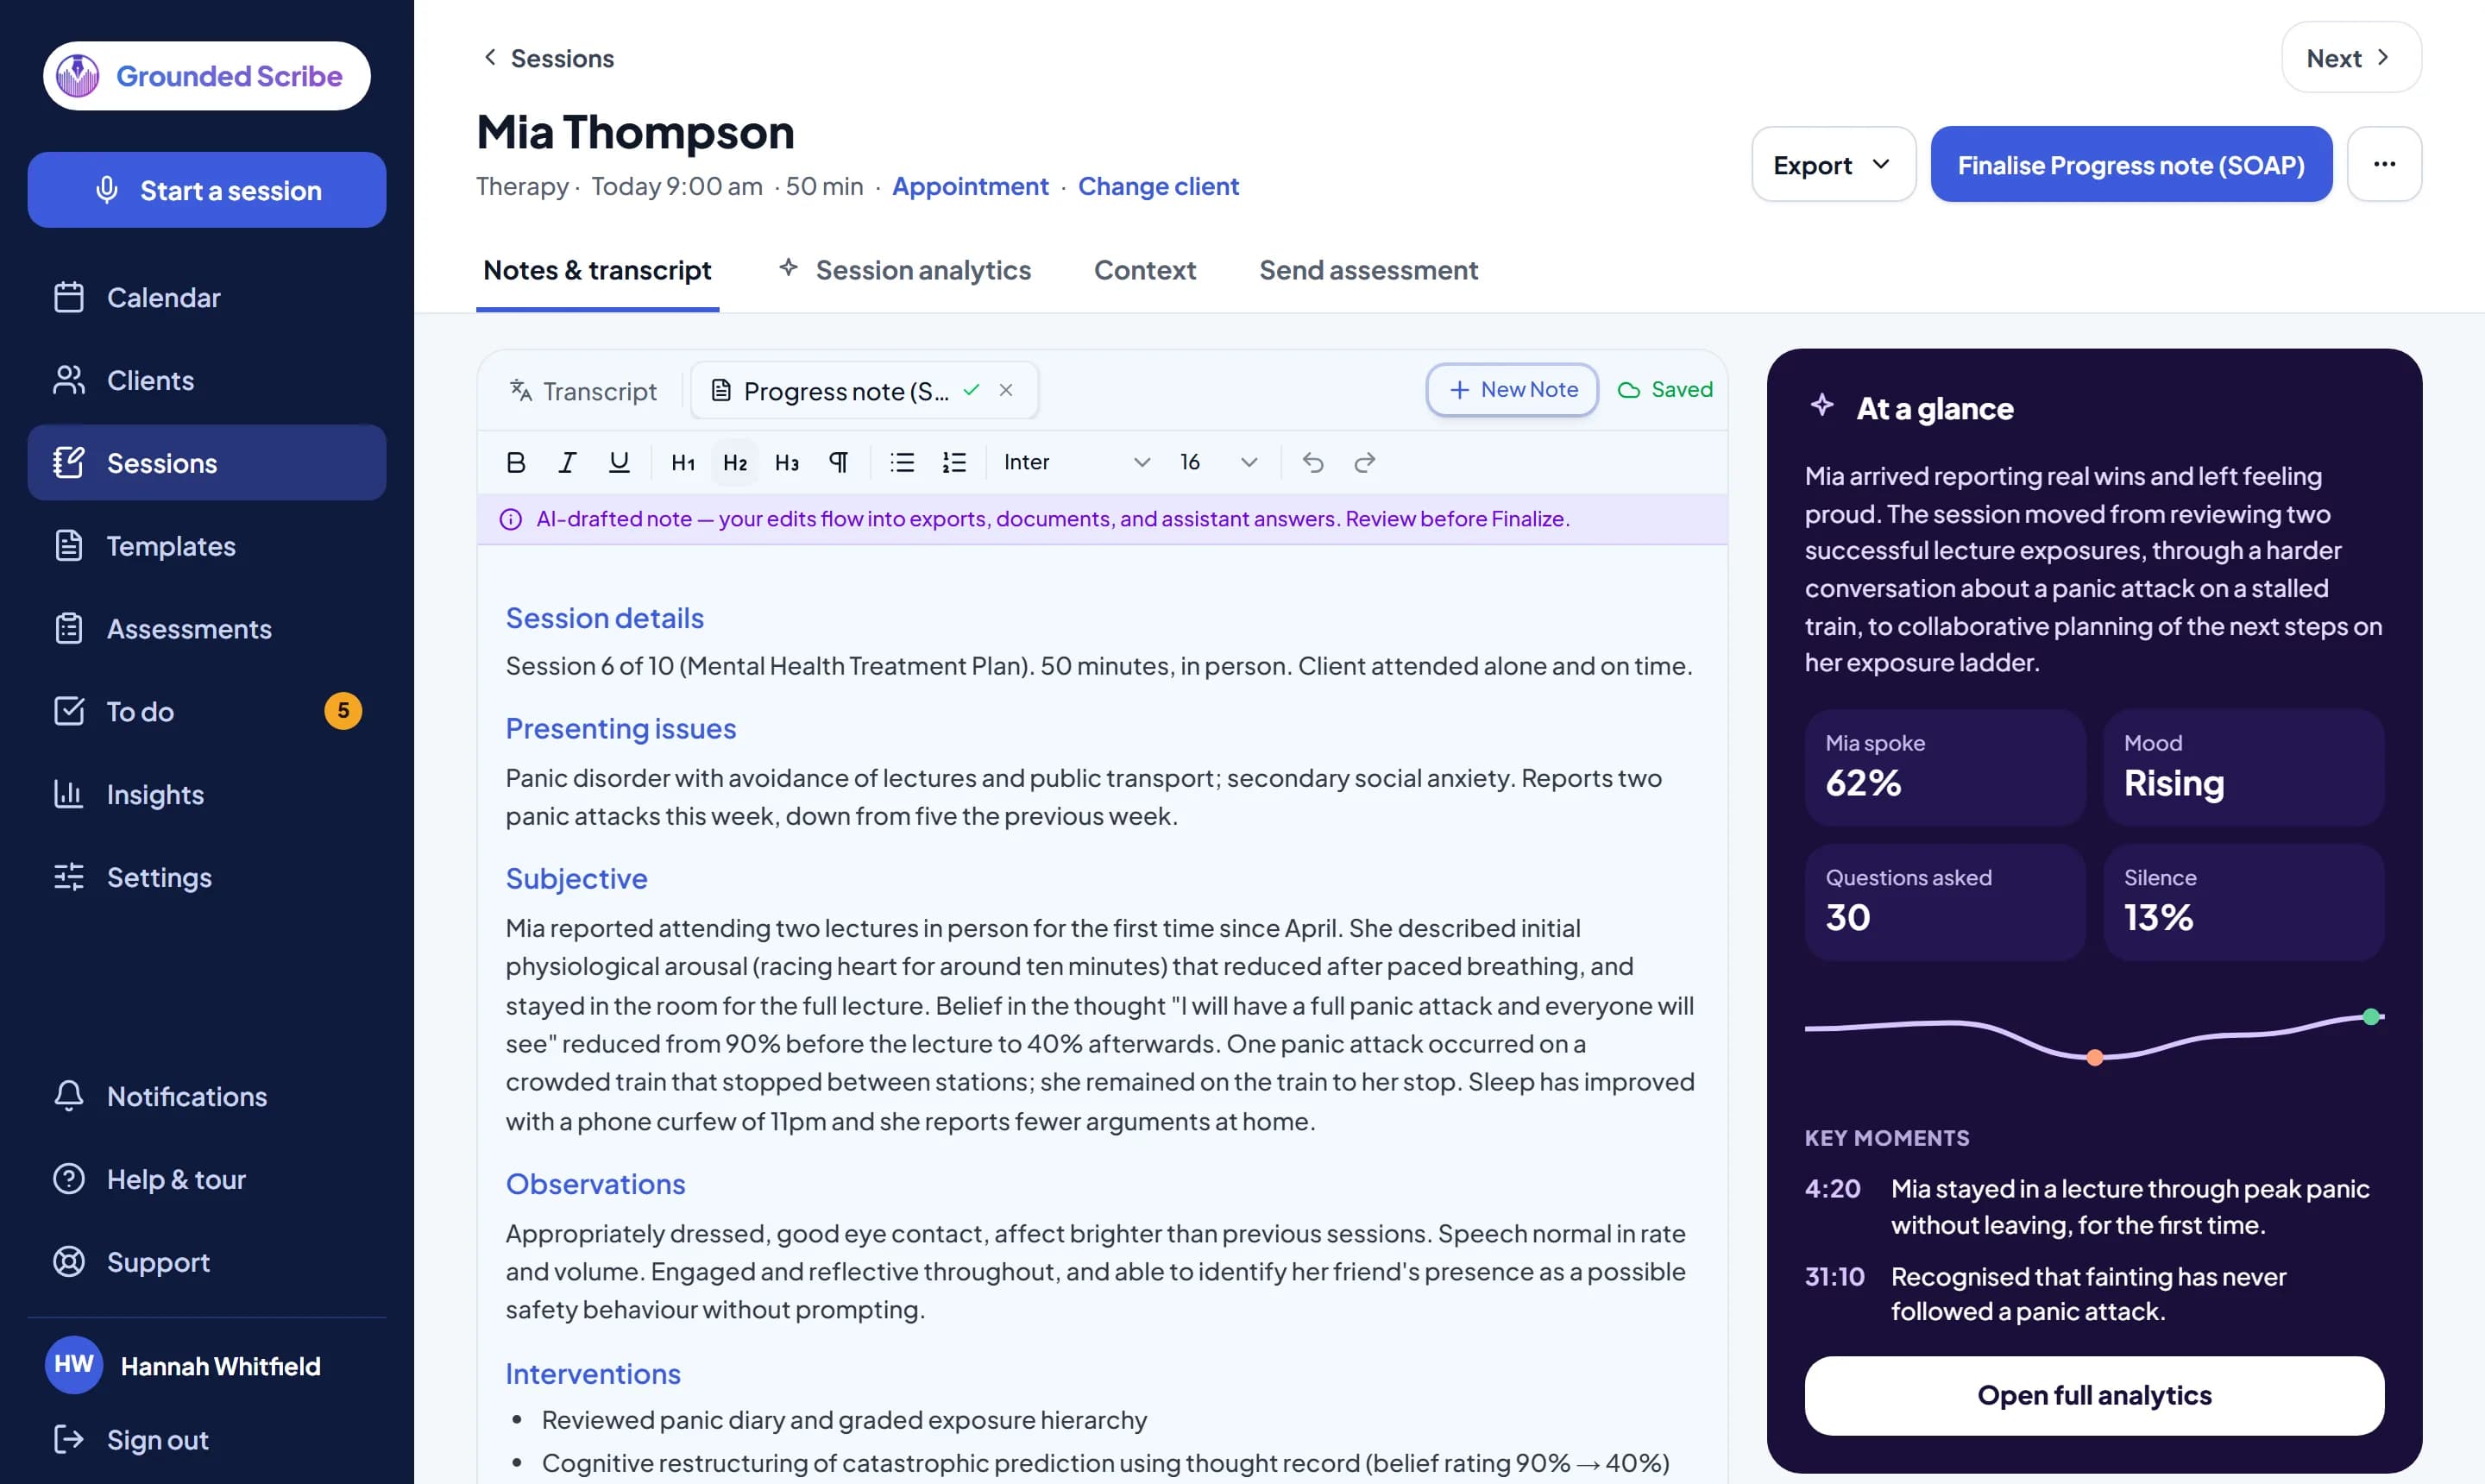
Task: Click the Change client link
Action: (x=1158, y=186)
